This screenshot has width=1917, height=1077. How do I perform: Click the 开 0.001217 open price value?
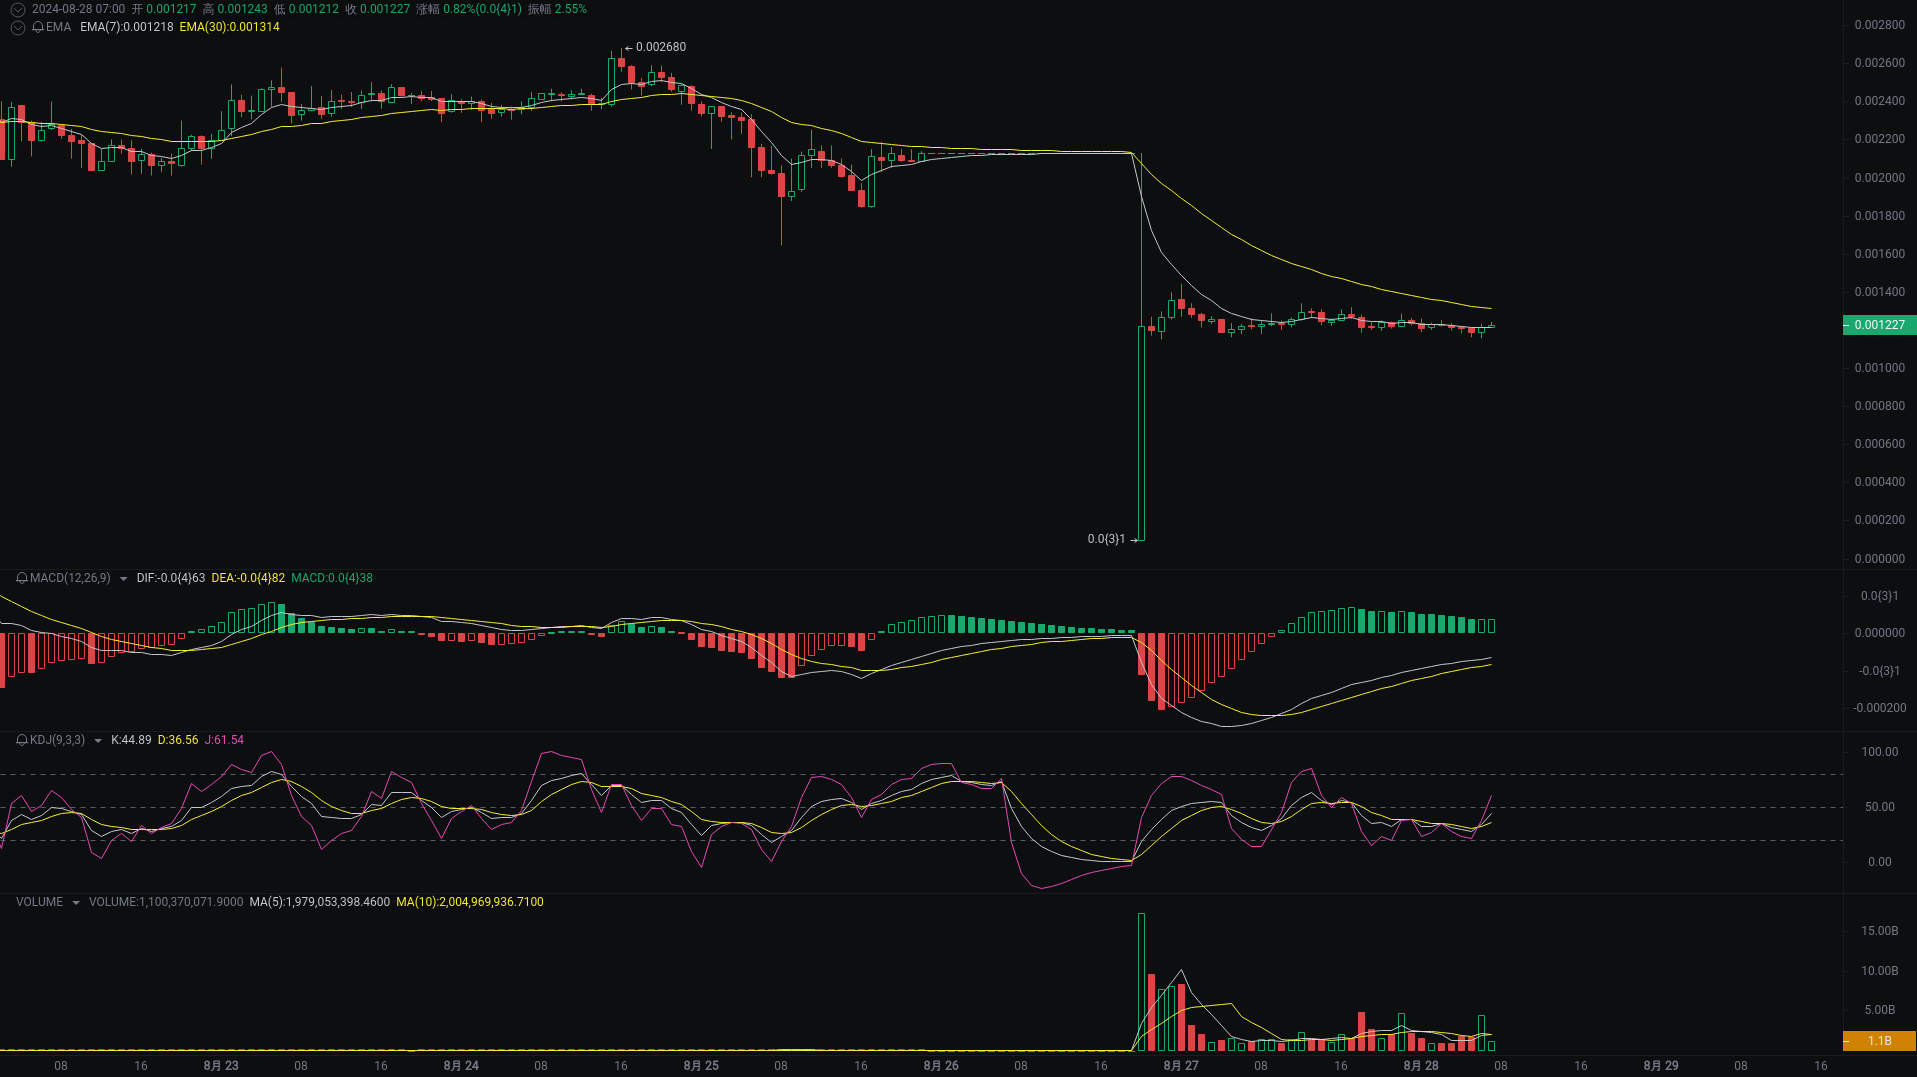[x=164, y=9]
